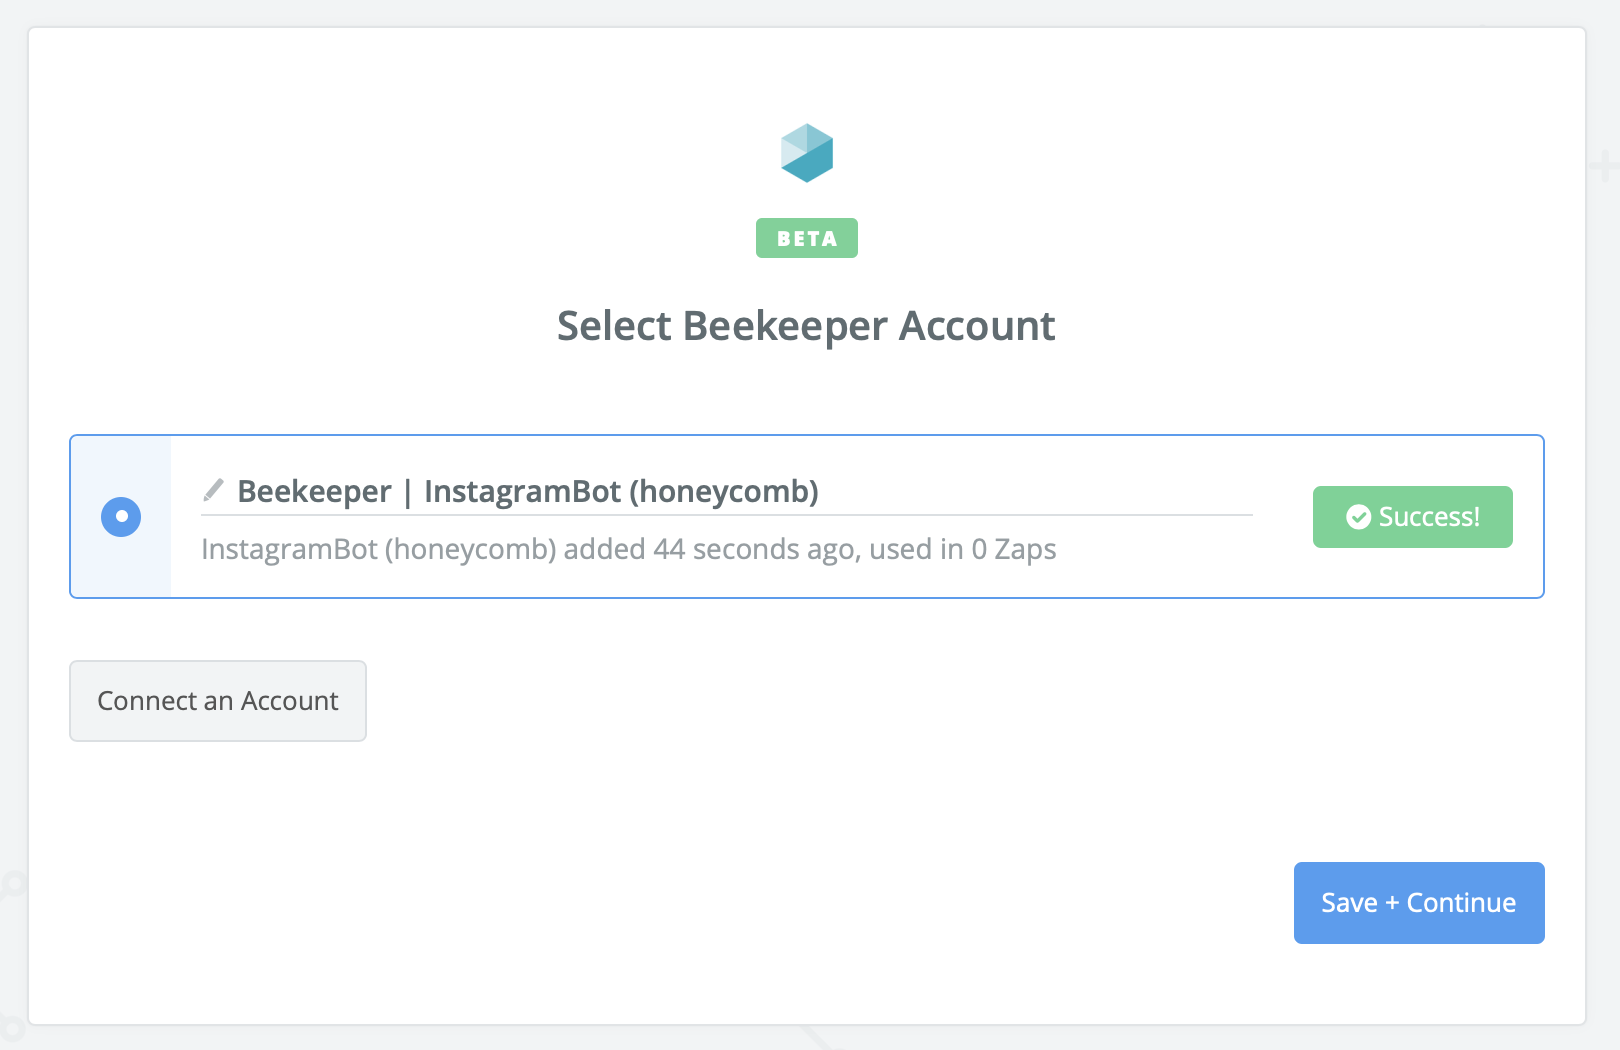1620x1050 pixels.
Task: Click the underline below the account name
Action: 727,515
